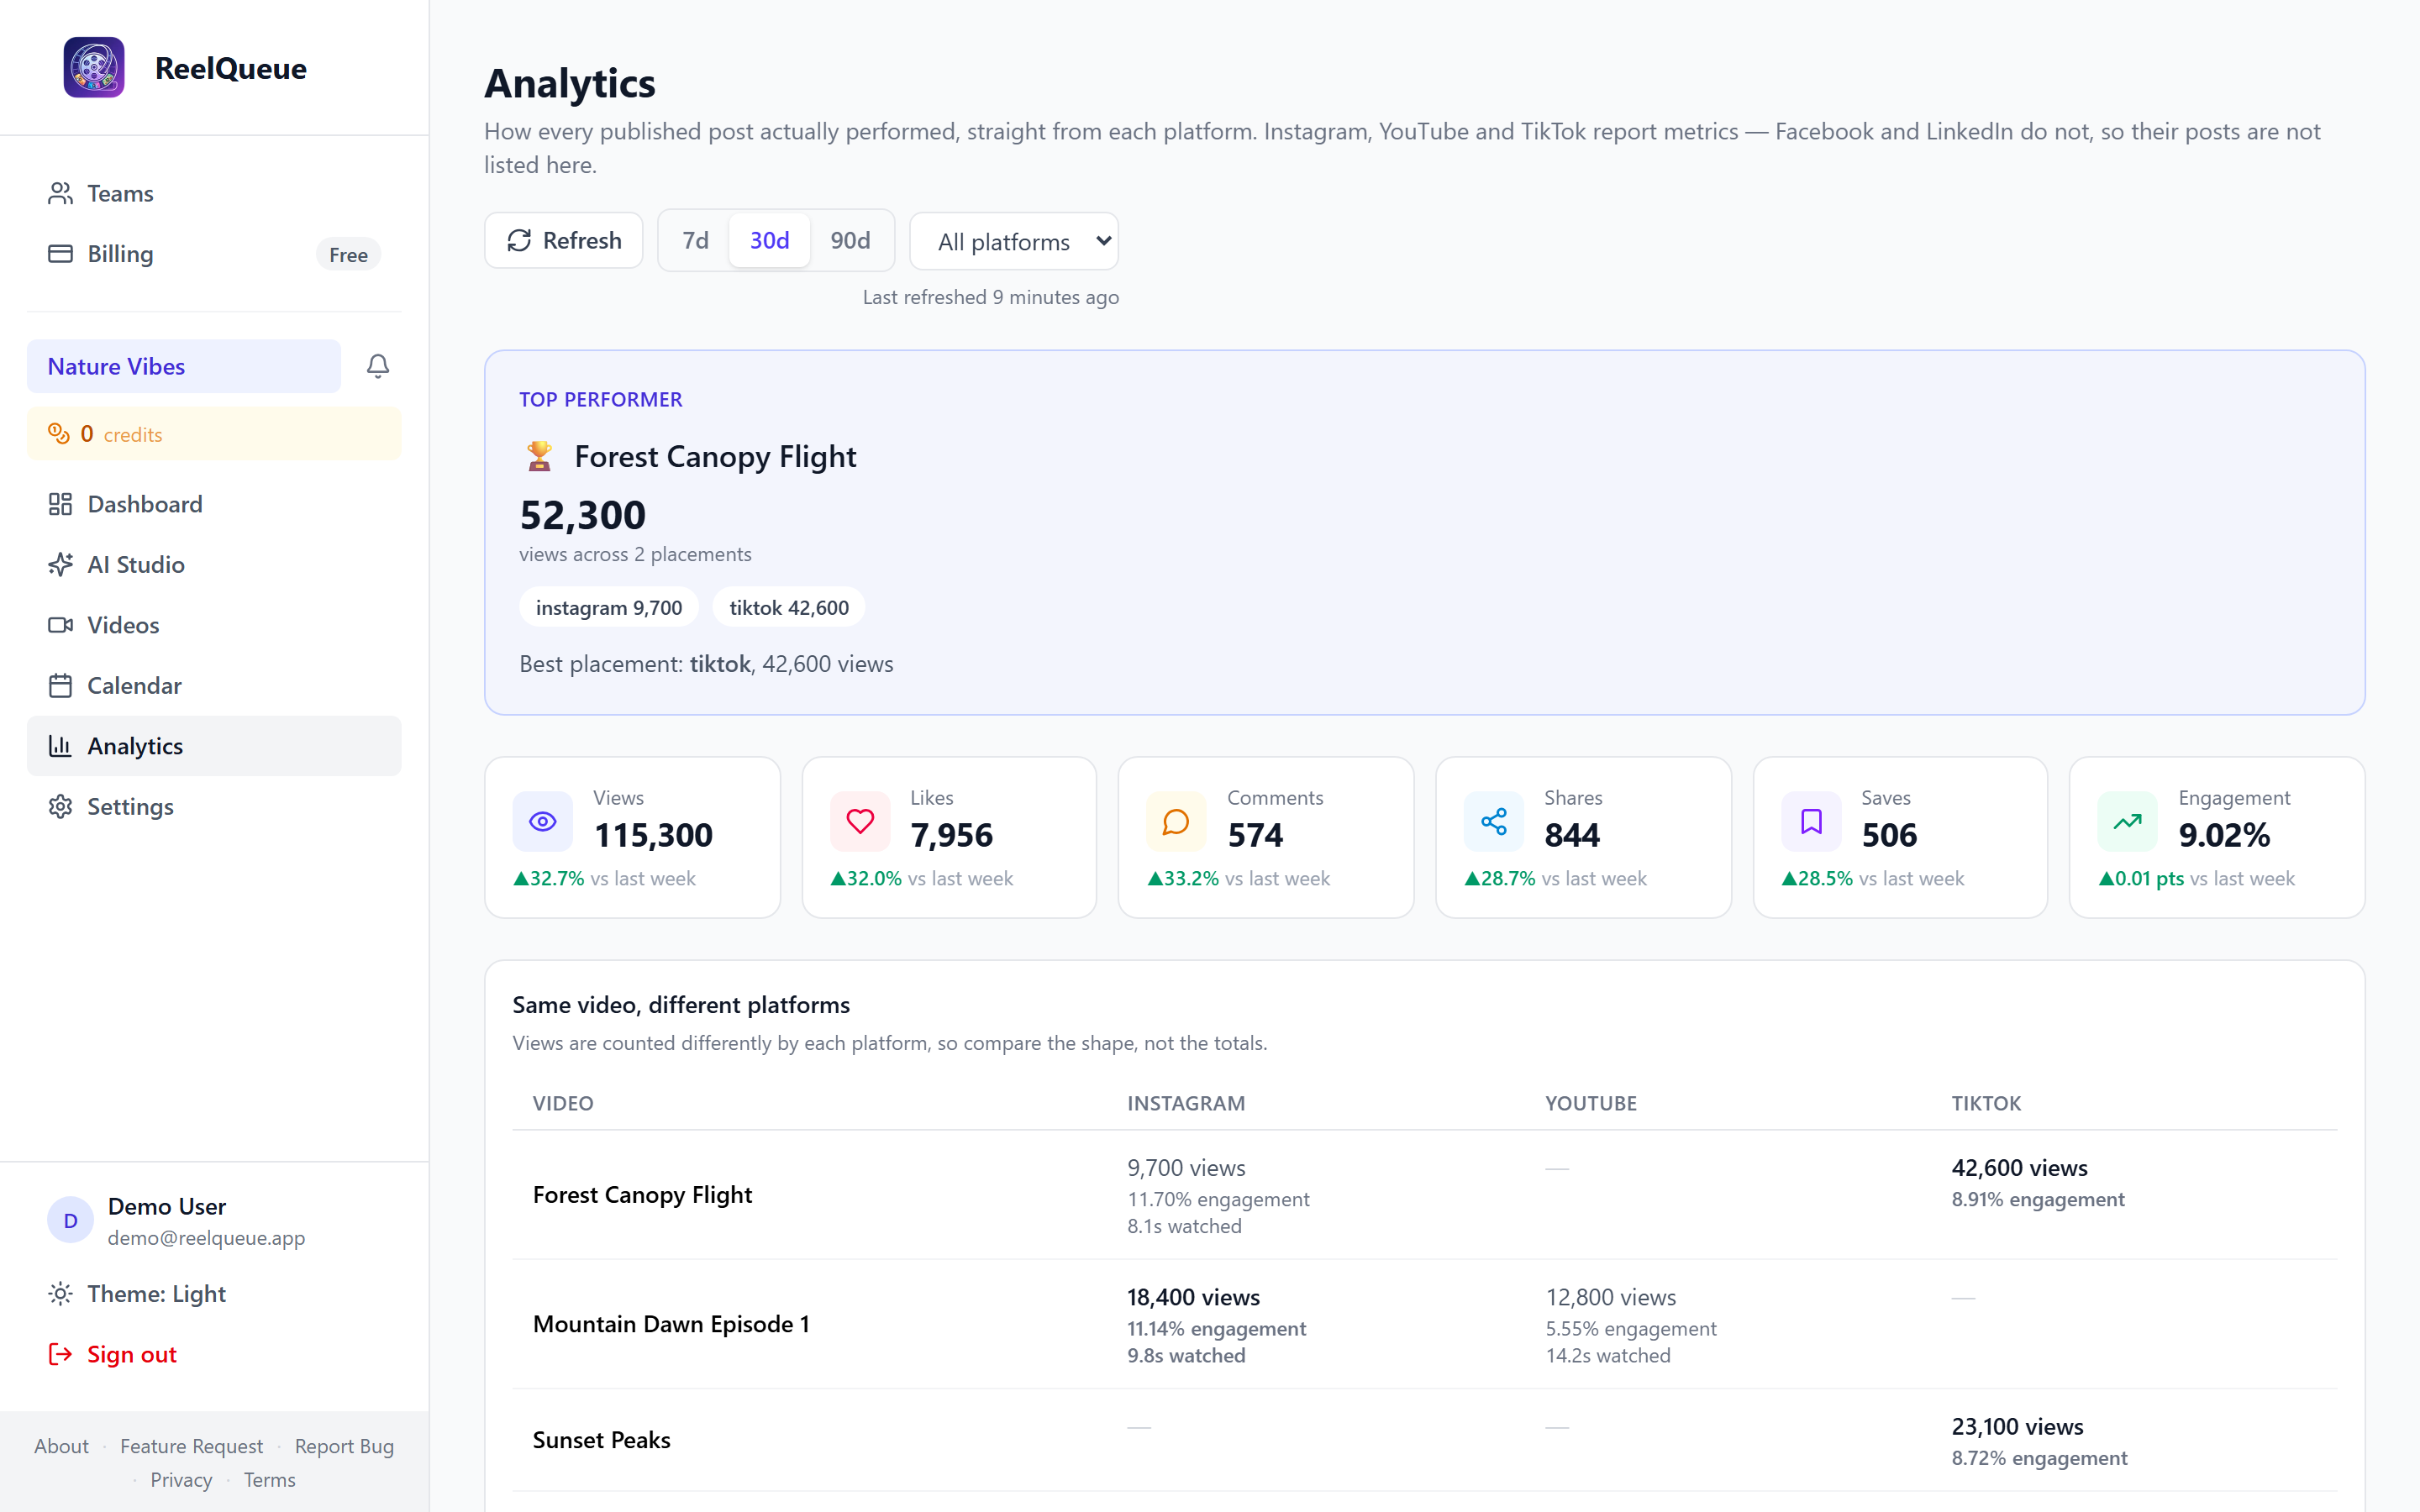Open the Videos section

[x=214, y=625]
